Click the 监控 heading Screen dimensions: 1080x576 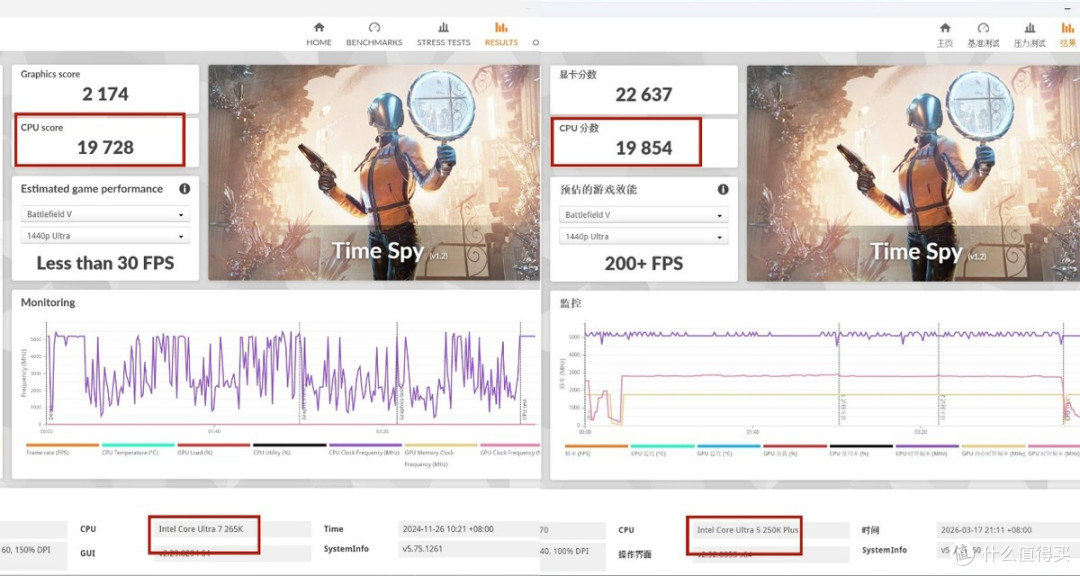point(570,303)
